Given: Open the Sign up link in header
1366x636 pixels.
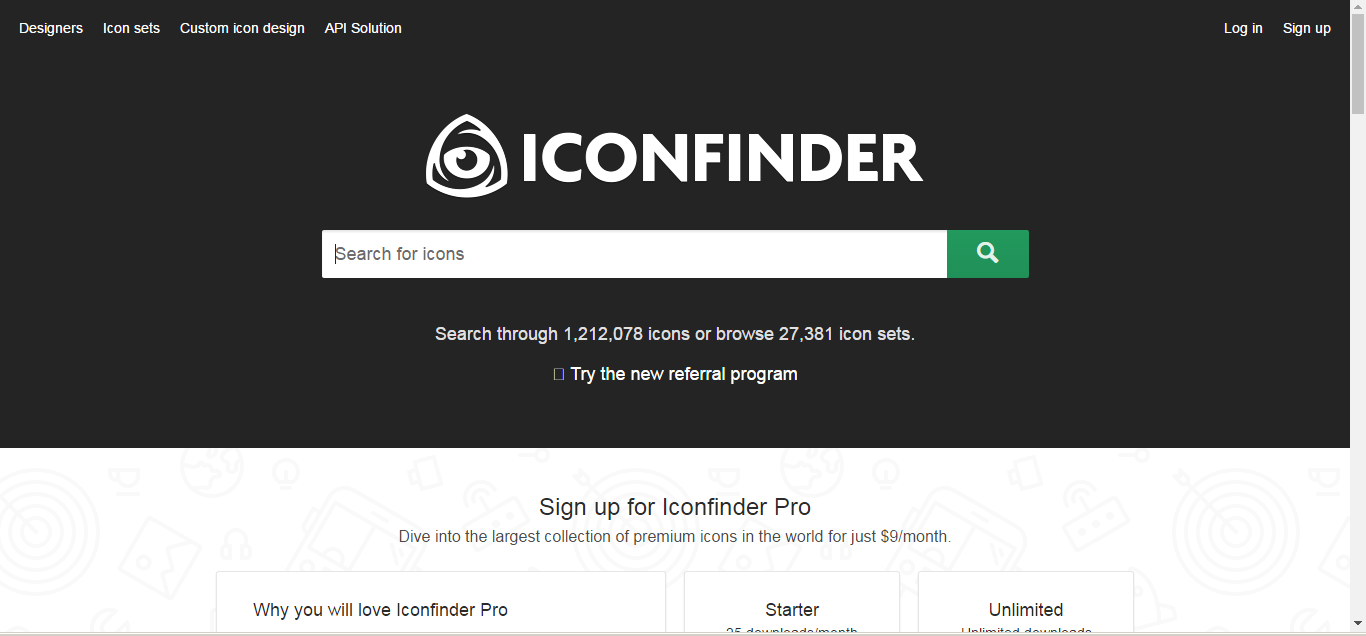Looking at the screenshot, I should [x=1306, y=28].
